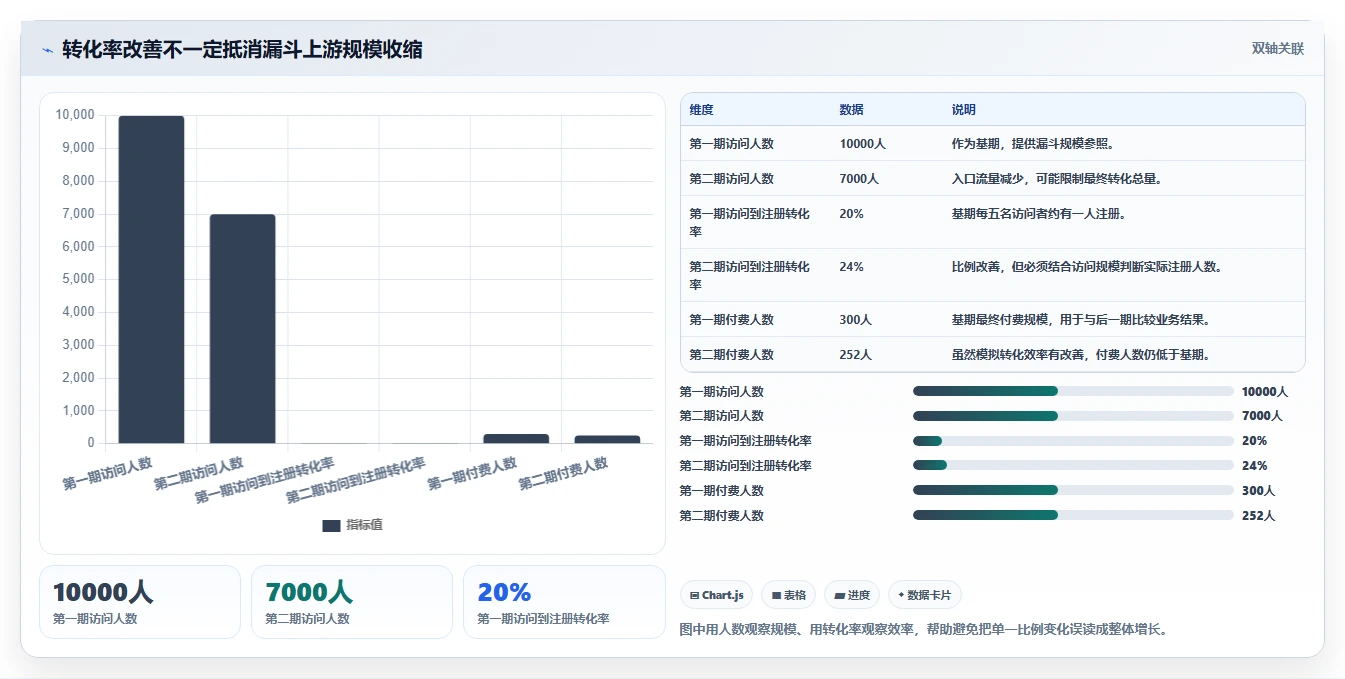Click the 10,000 y-axis label
1345x679 pixels.
(75, 115)
